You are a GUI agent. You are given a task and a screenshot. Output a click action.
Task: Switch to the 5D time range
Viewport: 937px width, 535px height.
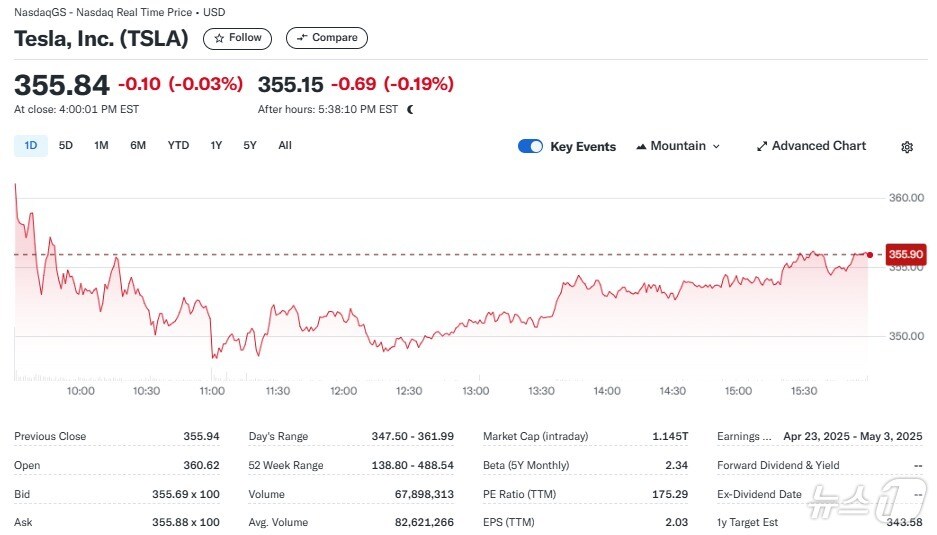[x=66, y=145]
